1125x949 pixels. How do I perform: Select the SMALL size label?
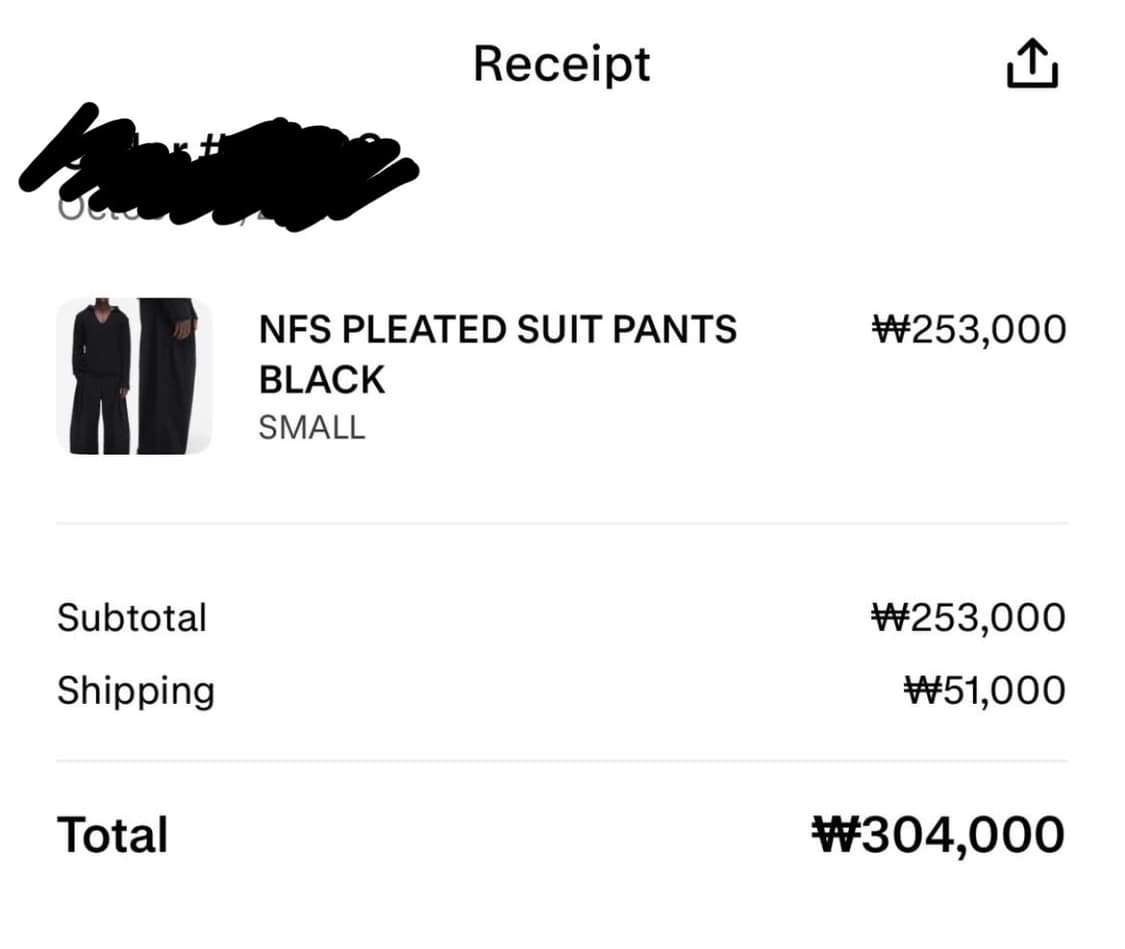(x=312, y=428)
